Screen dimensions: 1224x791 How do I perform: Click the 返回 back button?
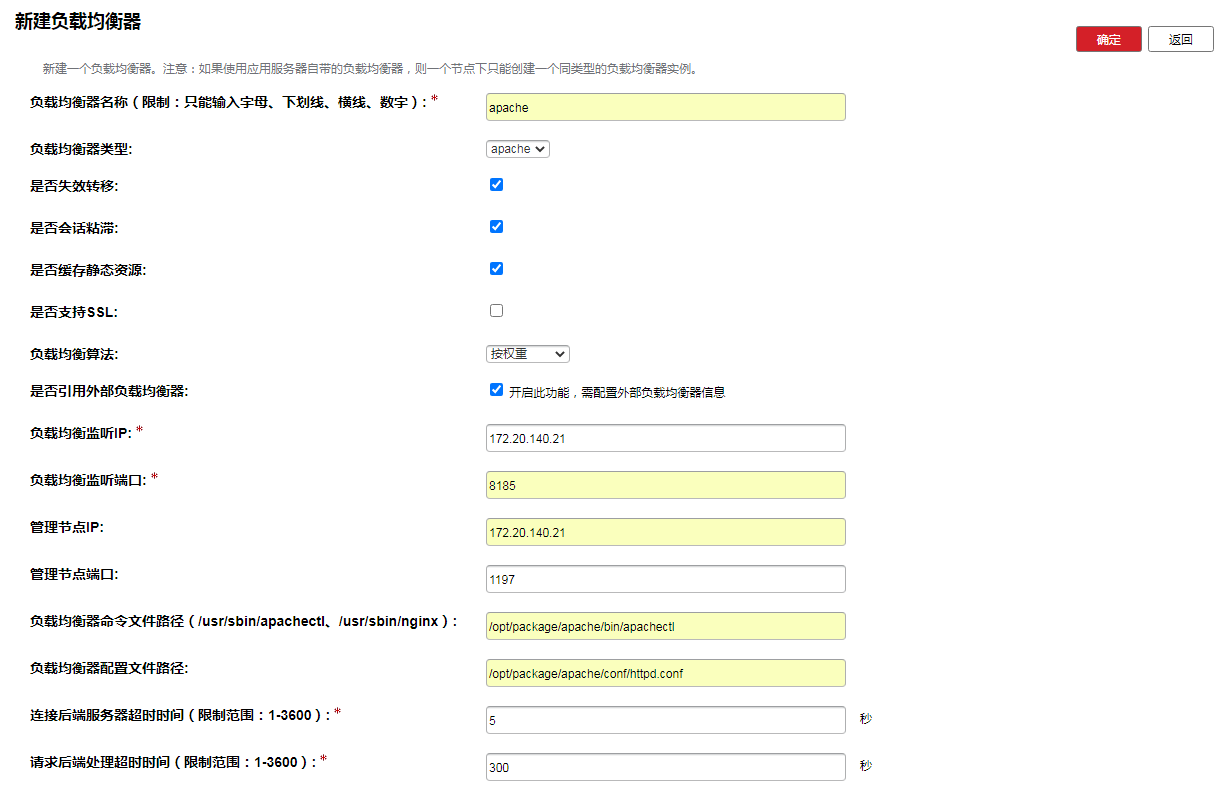point(1180,39)
